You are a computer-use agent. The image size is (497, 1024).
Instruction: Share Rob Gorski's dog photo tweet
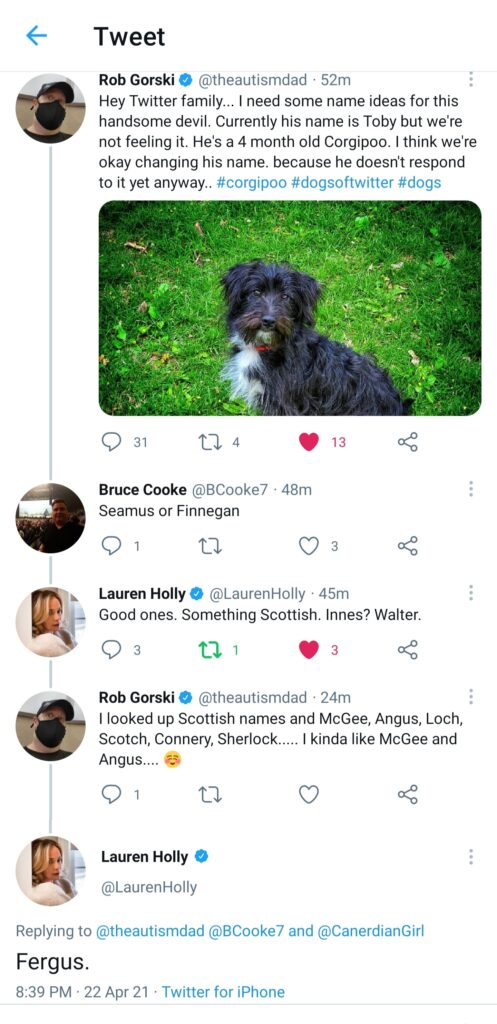click(408, 442)
